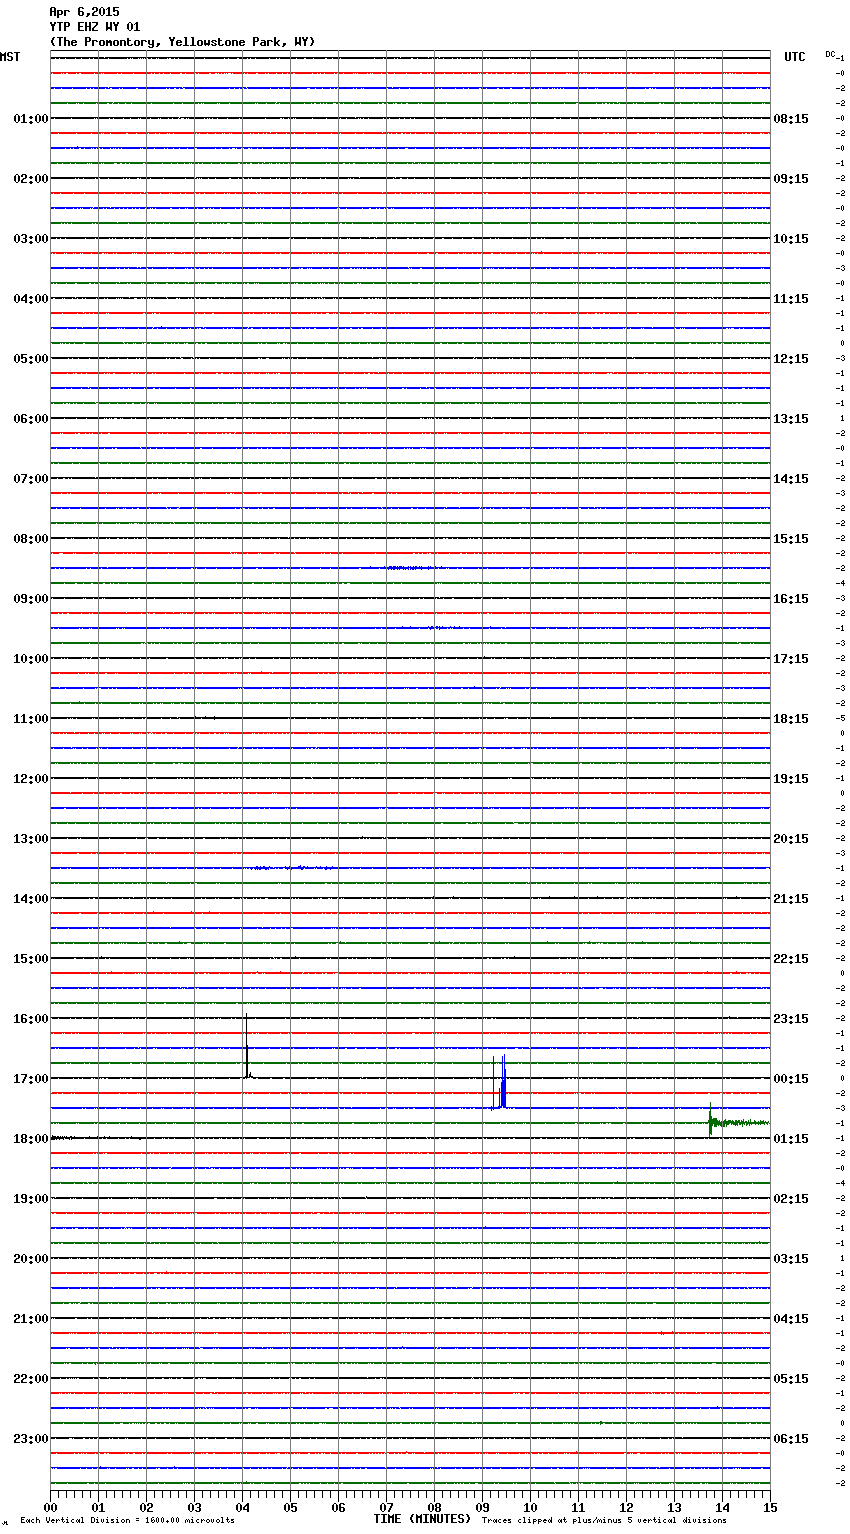
Task: Select the 03:00 MST time label
Action: pos(31,239)
